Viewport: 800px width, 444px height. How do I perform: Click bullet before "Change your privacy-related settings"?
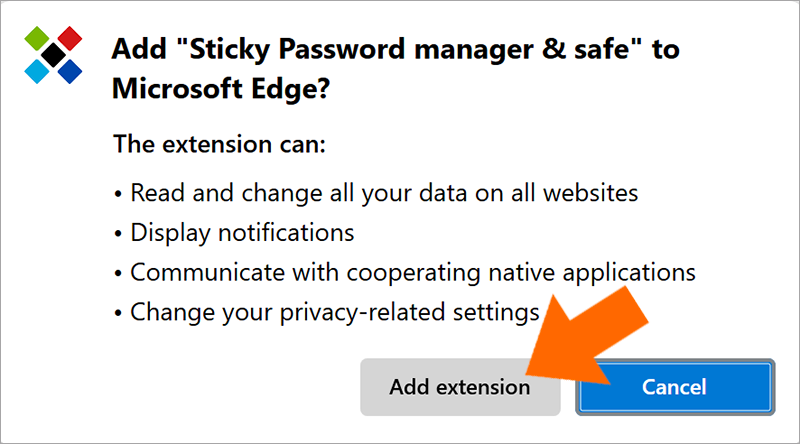[x=118, y=313]
